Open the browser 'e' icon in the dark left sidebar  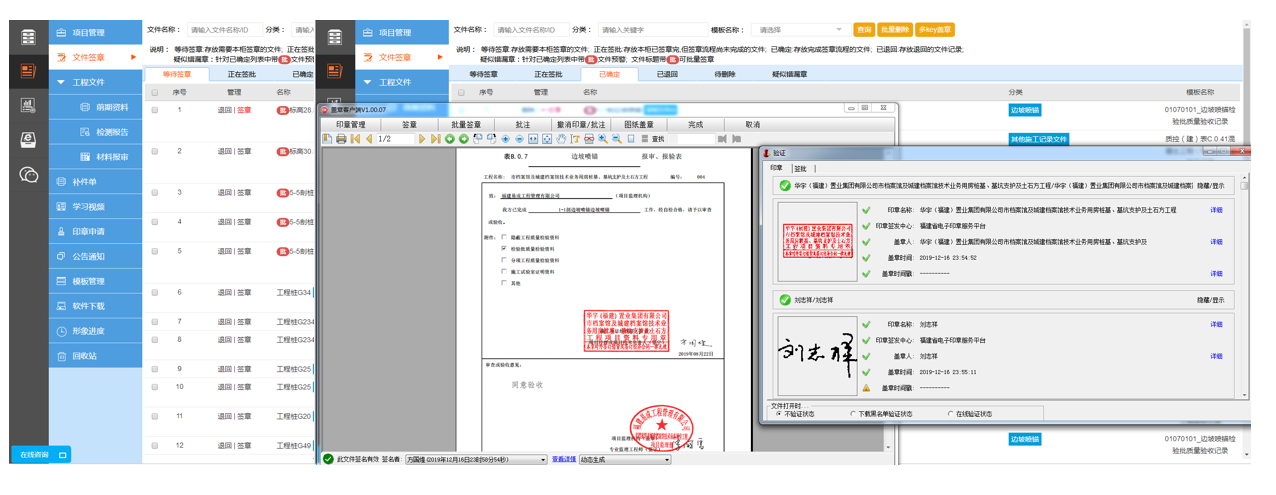coord(28,139)
